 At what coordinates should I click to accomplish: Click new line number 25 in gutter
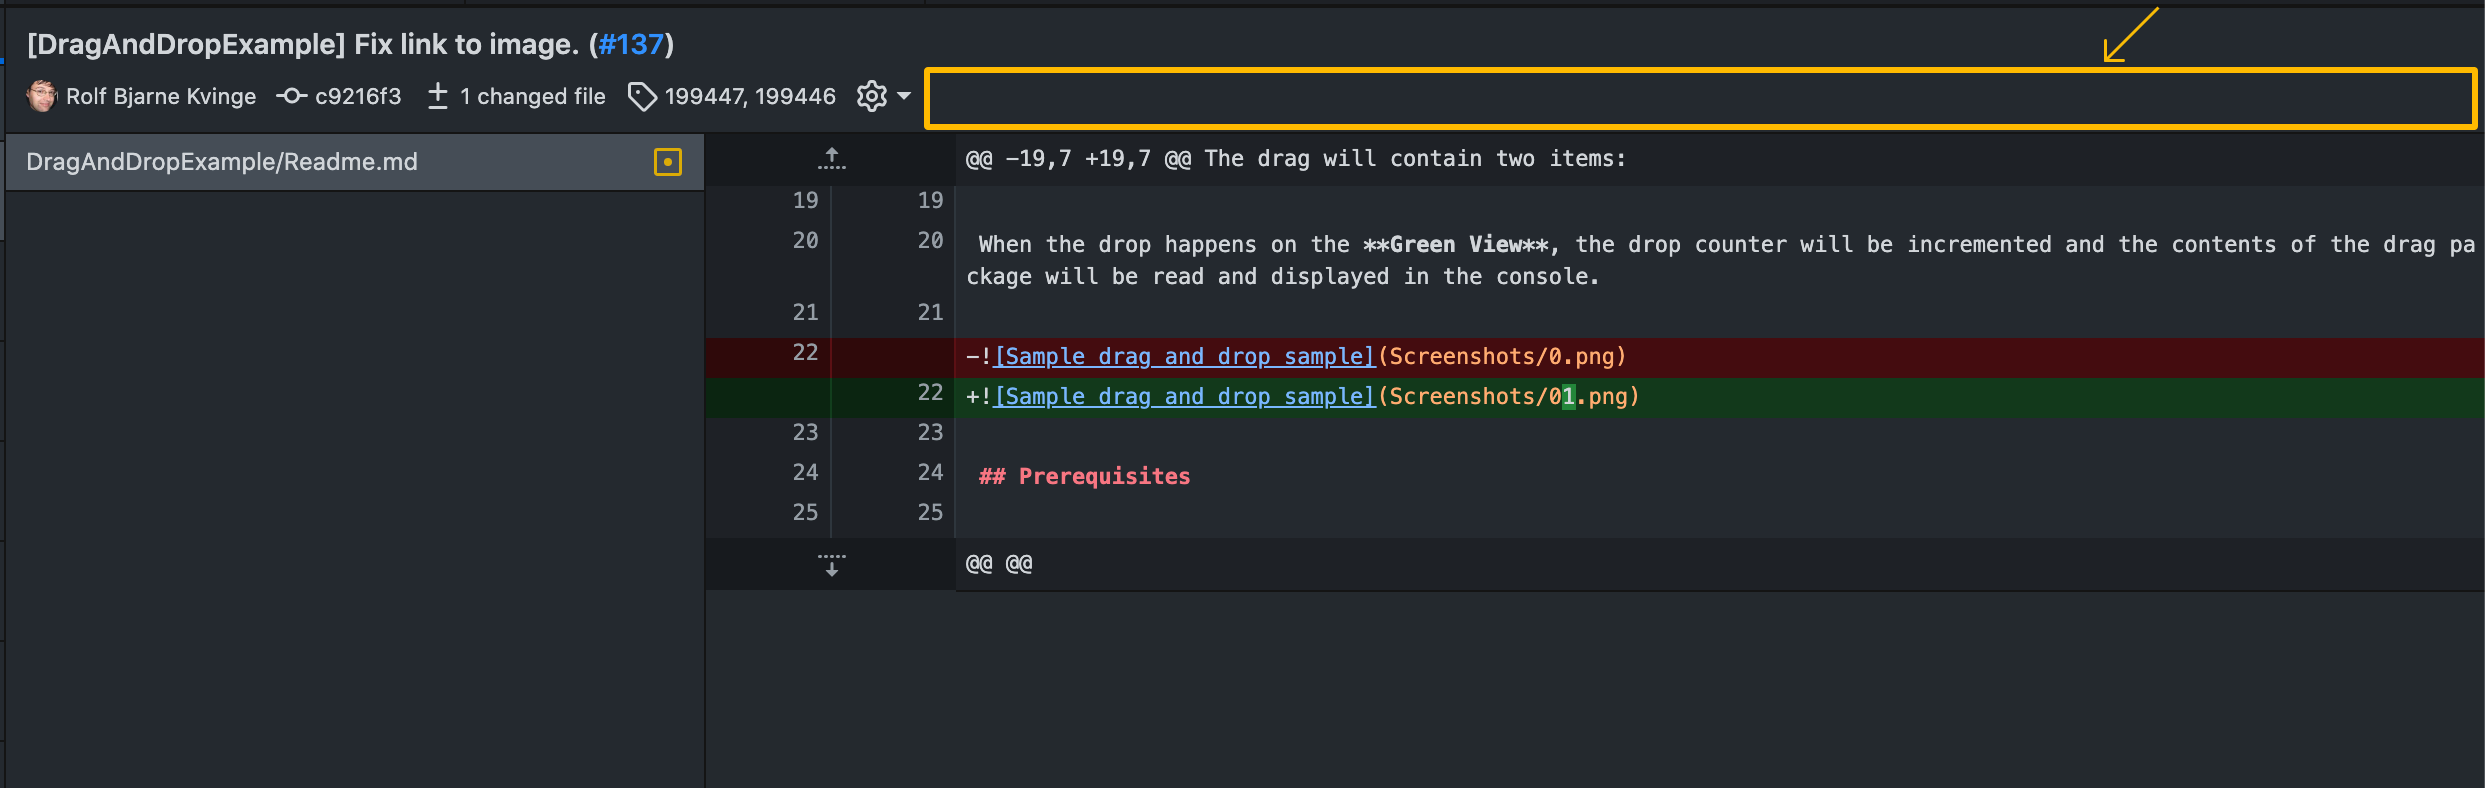coord(930,512)
